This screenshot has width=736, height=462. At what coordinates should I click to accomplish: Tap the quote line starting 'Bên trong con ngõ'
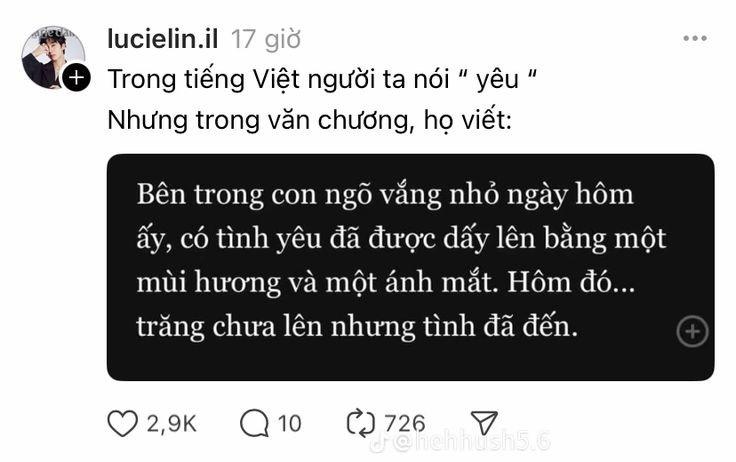coord(385,195)
